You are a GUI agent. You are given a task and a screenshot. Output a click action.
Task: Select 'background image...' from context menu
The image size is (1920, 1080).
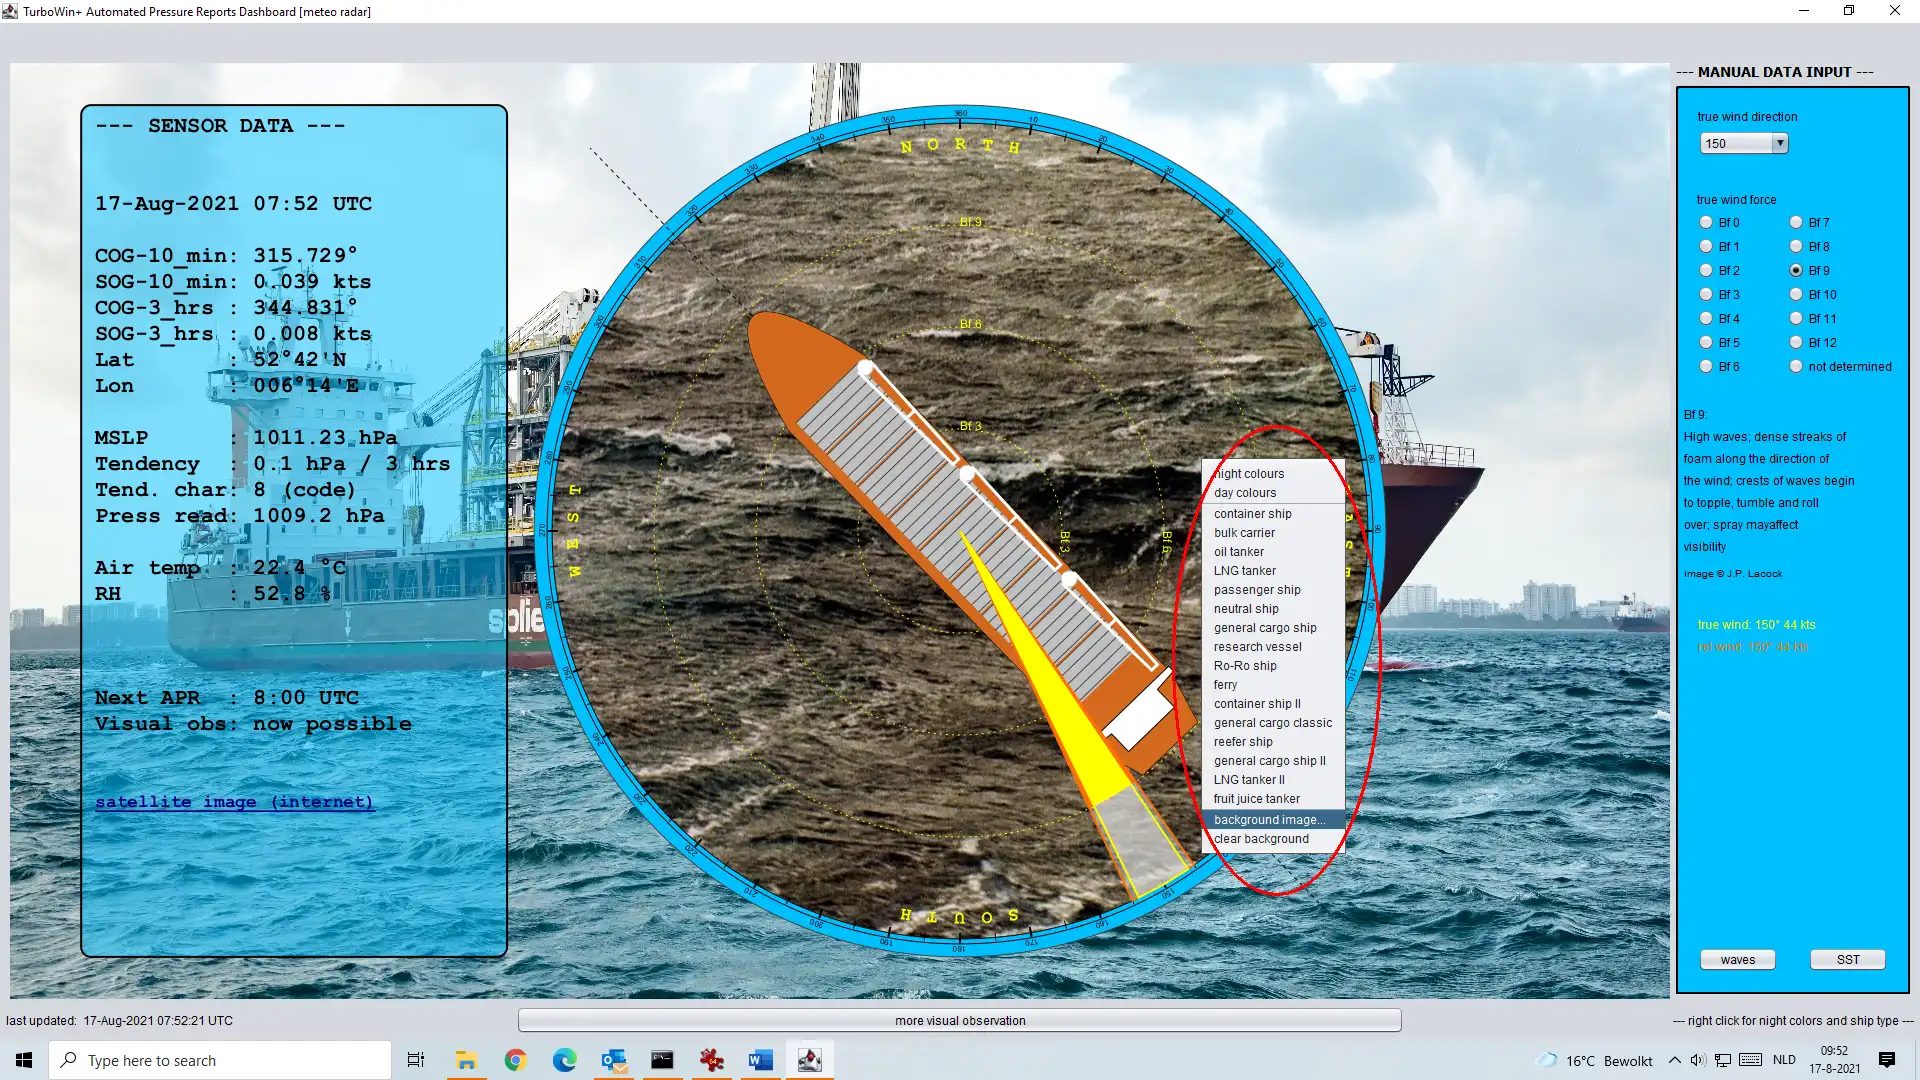pos(1269,819)
